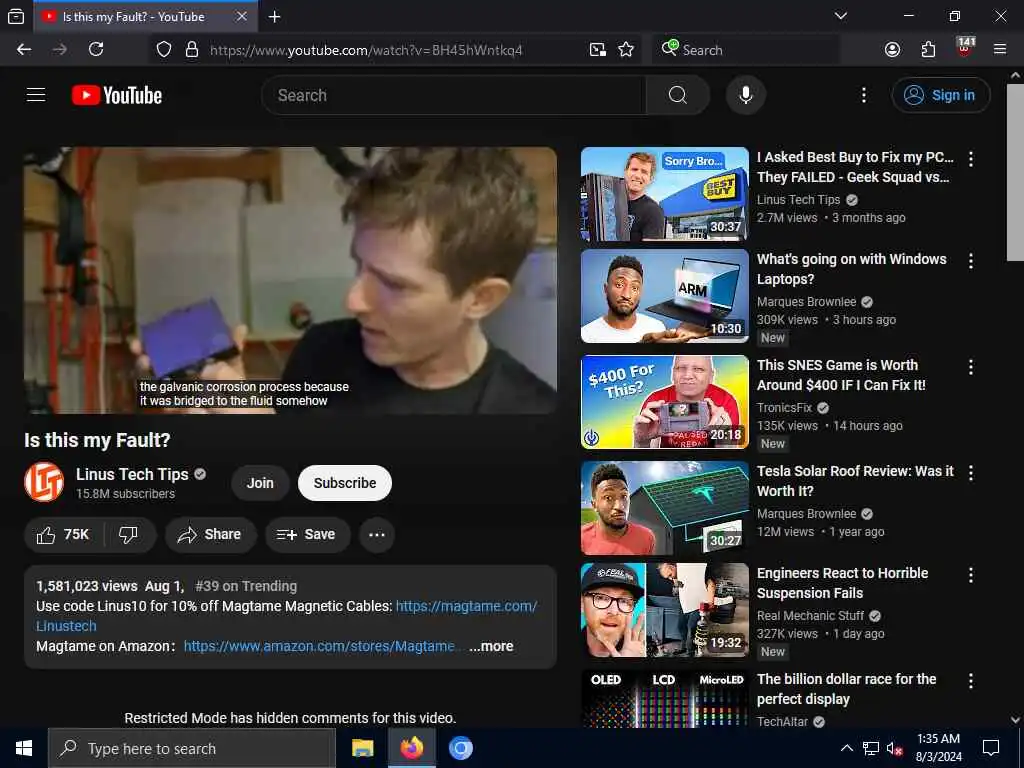The width and height of the screenshot is (1024, 768).
Task: Go to the YouTube home logo
Action: point(117,95)
